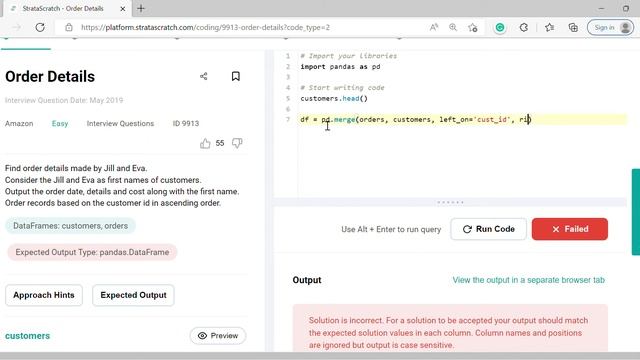Click code line 7 with pd.merge
Viewport: 640px width, 360px height.
[x=416, y=120]
